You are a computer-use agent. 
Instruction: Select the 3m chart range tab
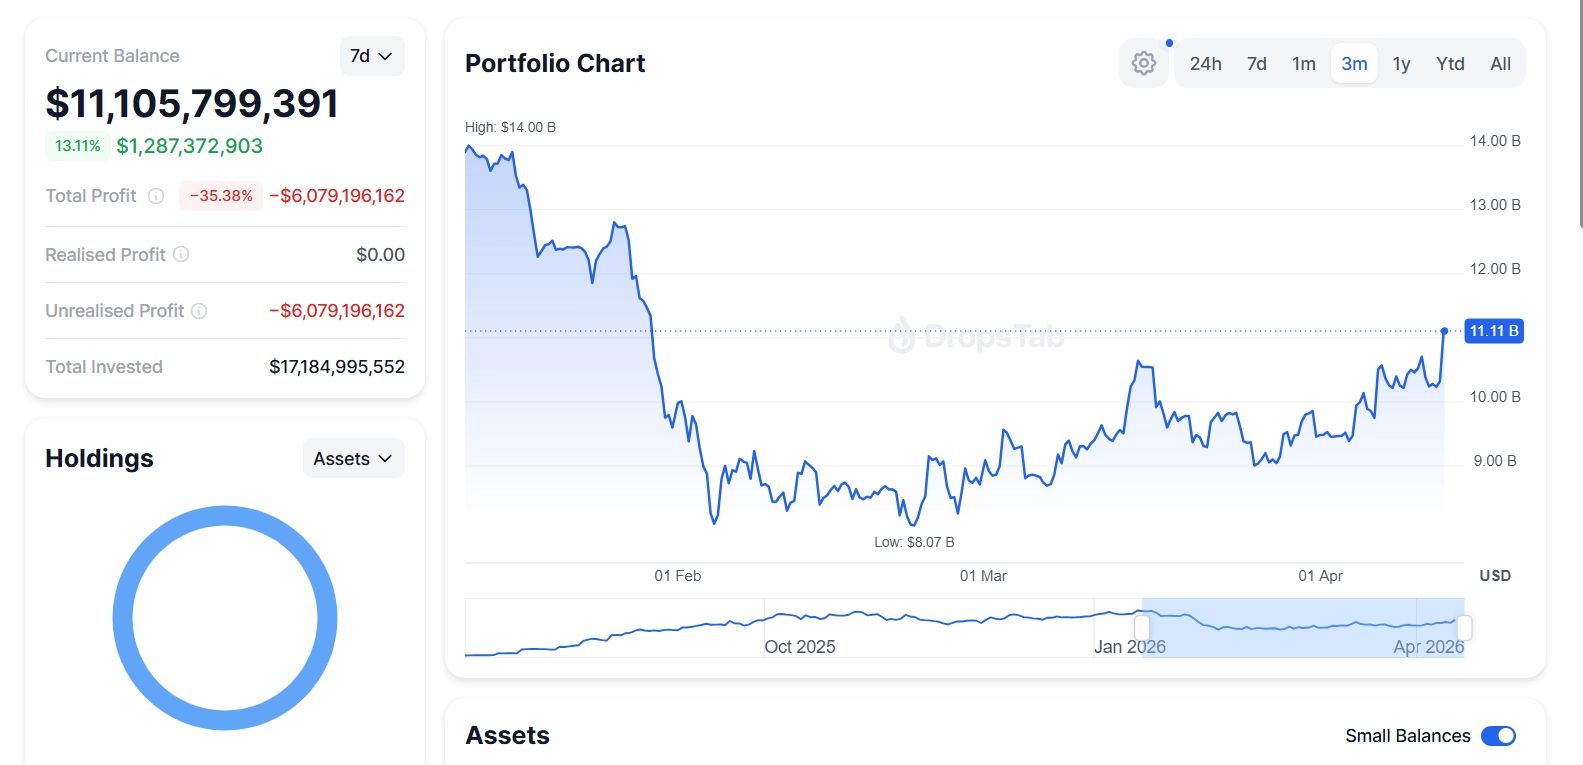pos(1354,64)
